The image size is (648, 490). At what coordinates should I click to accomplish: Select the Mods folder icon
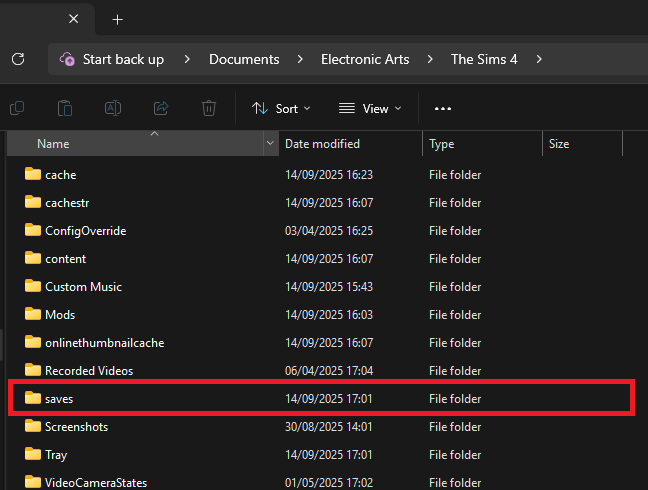tap(33, 314)
